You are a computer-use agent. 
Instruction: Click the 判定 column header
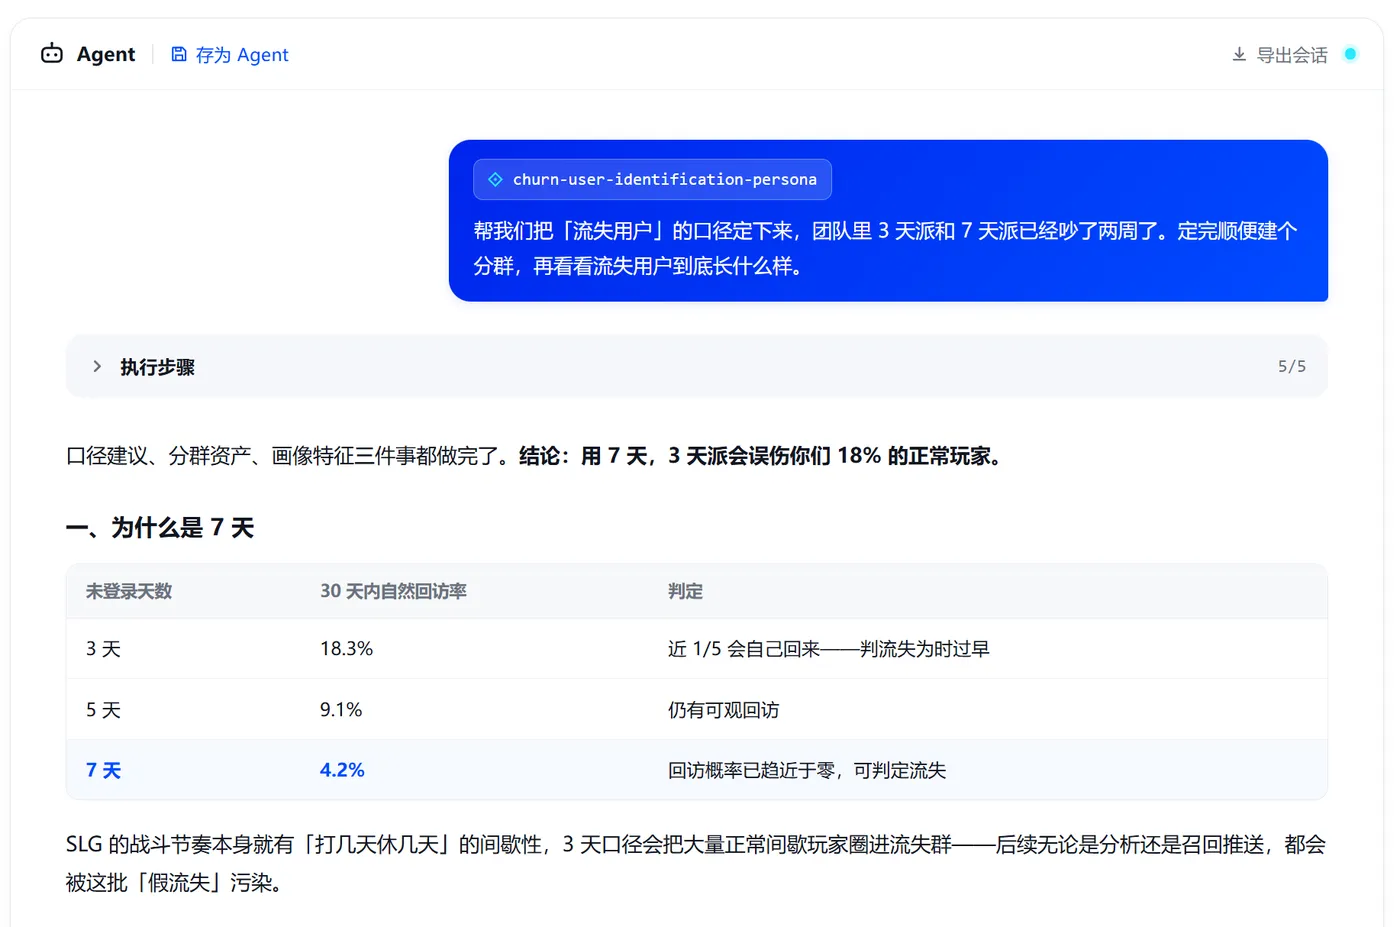(685, 591)
